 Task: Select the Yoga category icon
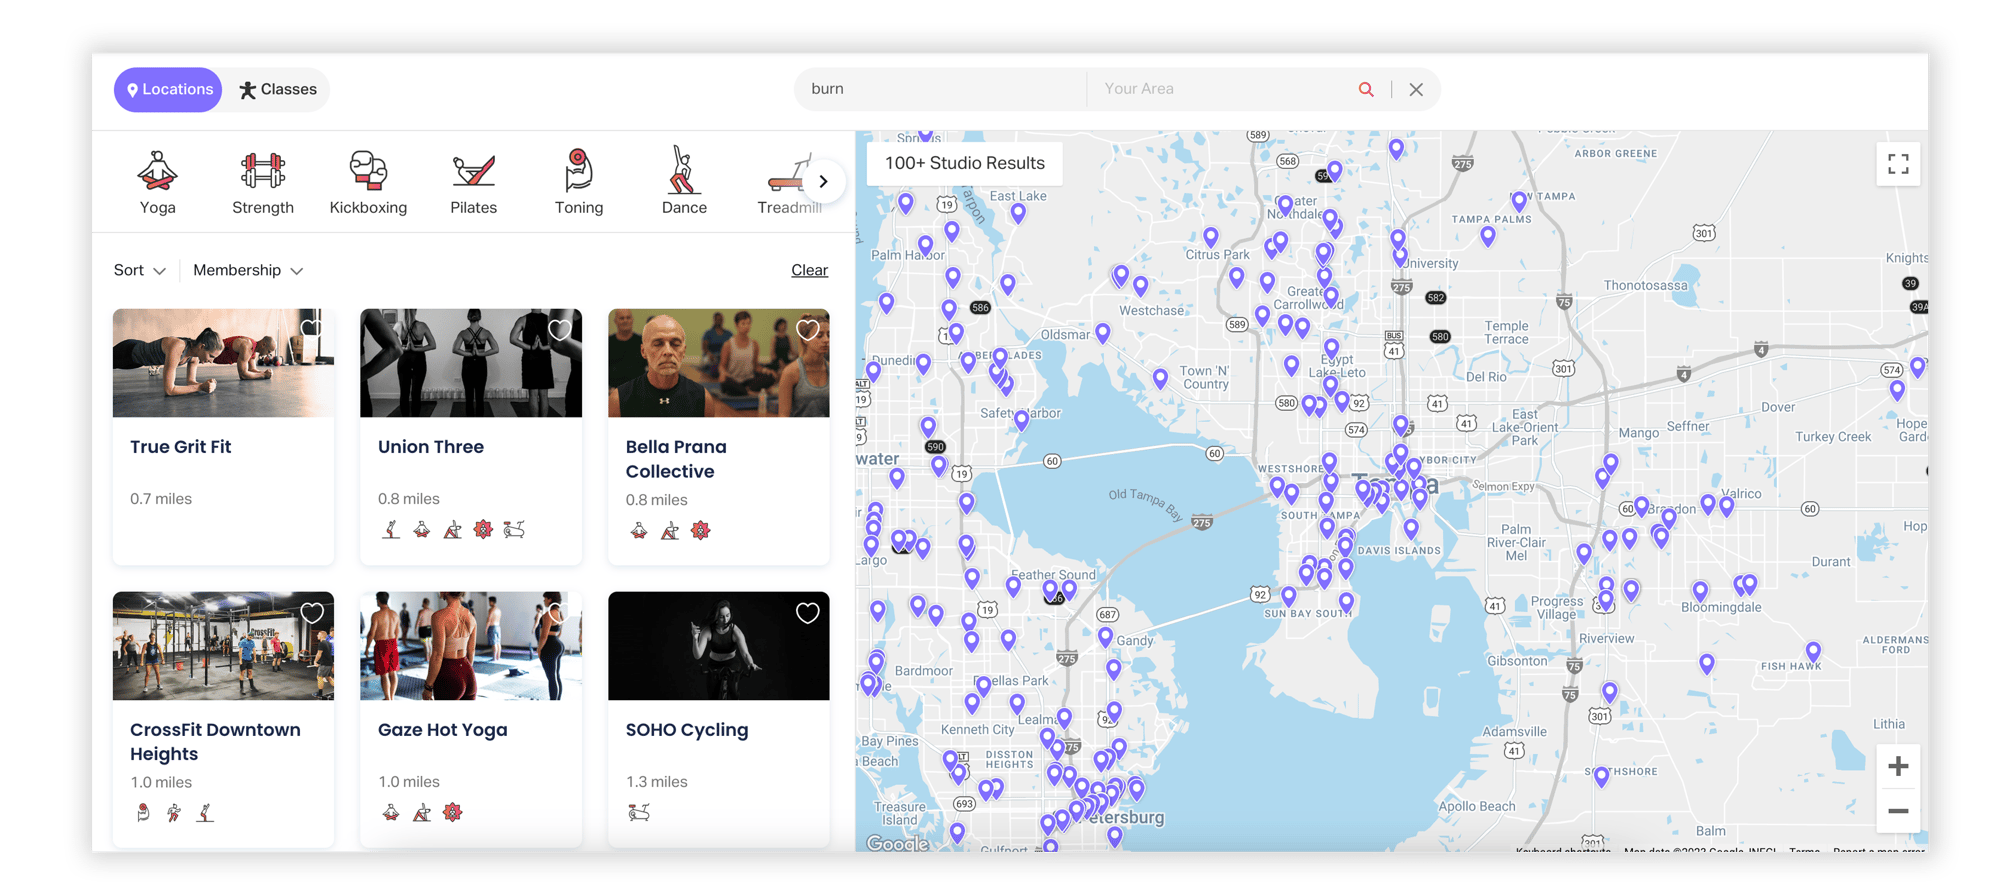click(x=157, y=172)
